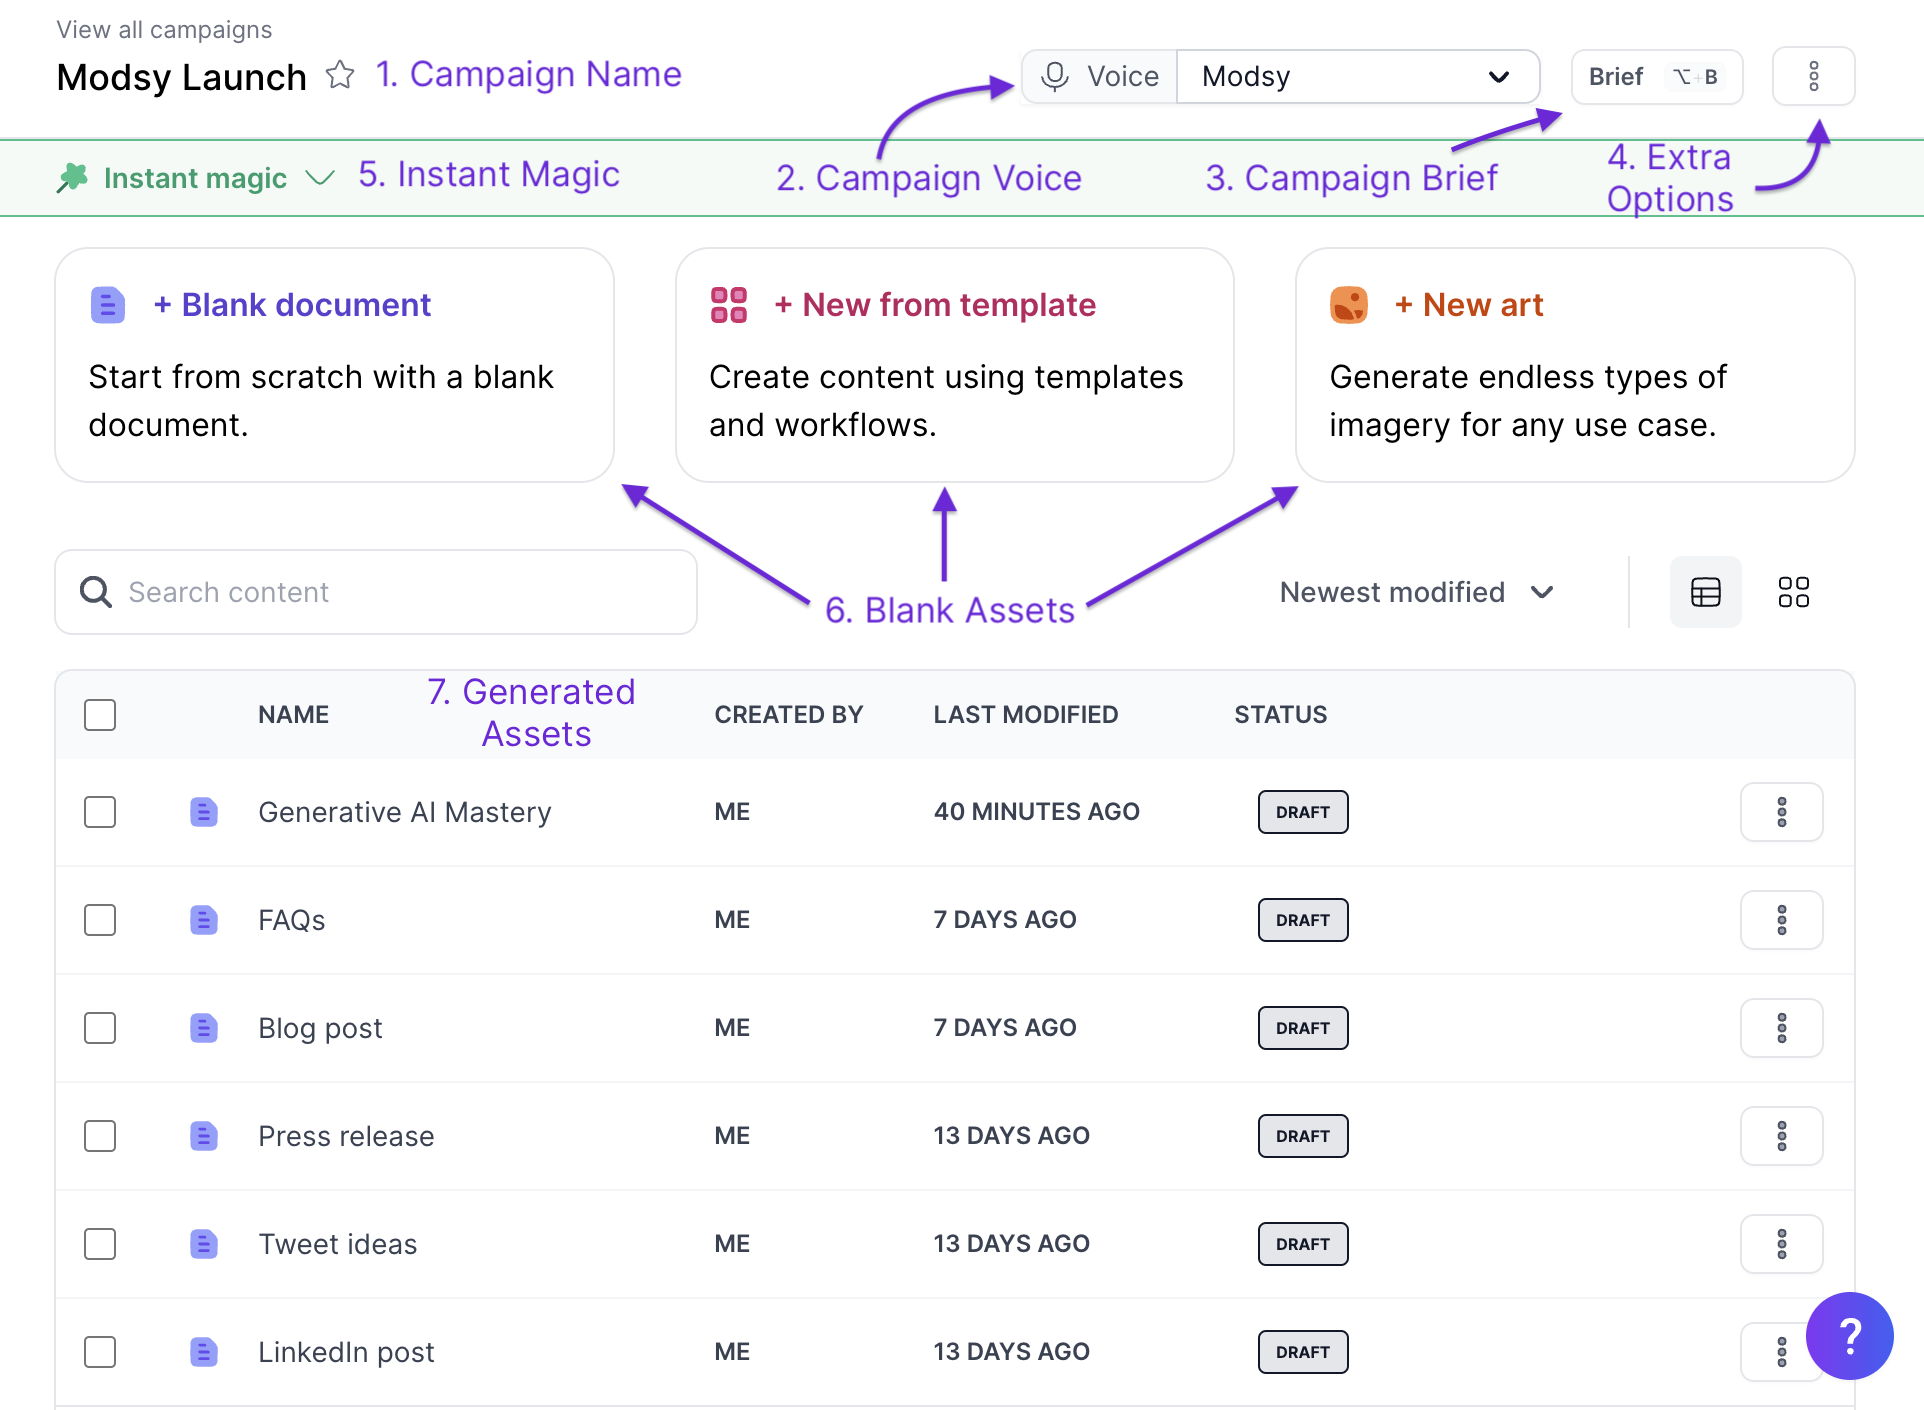The image size is (1924, 1410).
Task: Click the Instant magic label
Action: [x=195, y=178]
